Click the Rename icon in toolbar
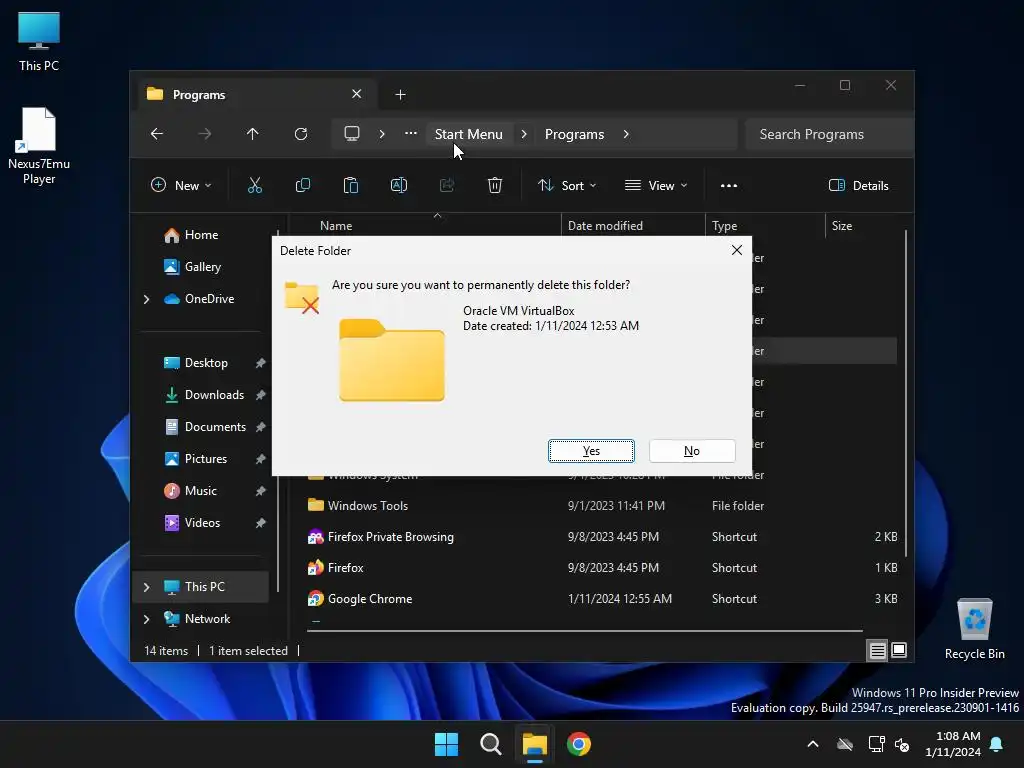This screenshot has width=1024, height=768. coord(399,185)
